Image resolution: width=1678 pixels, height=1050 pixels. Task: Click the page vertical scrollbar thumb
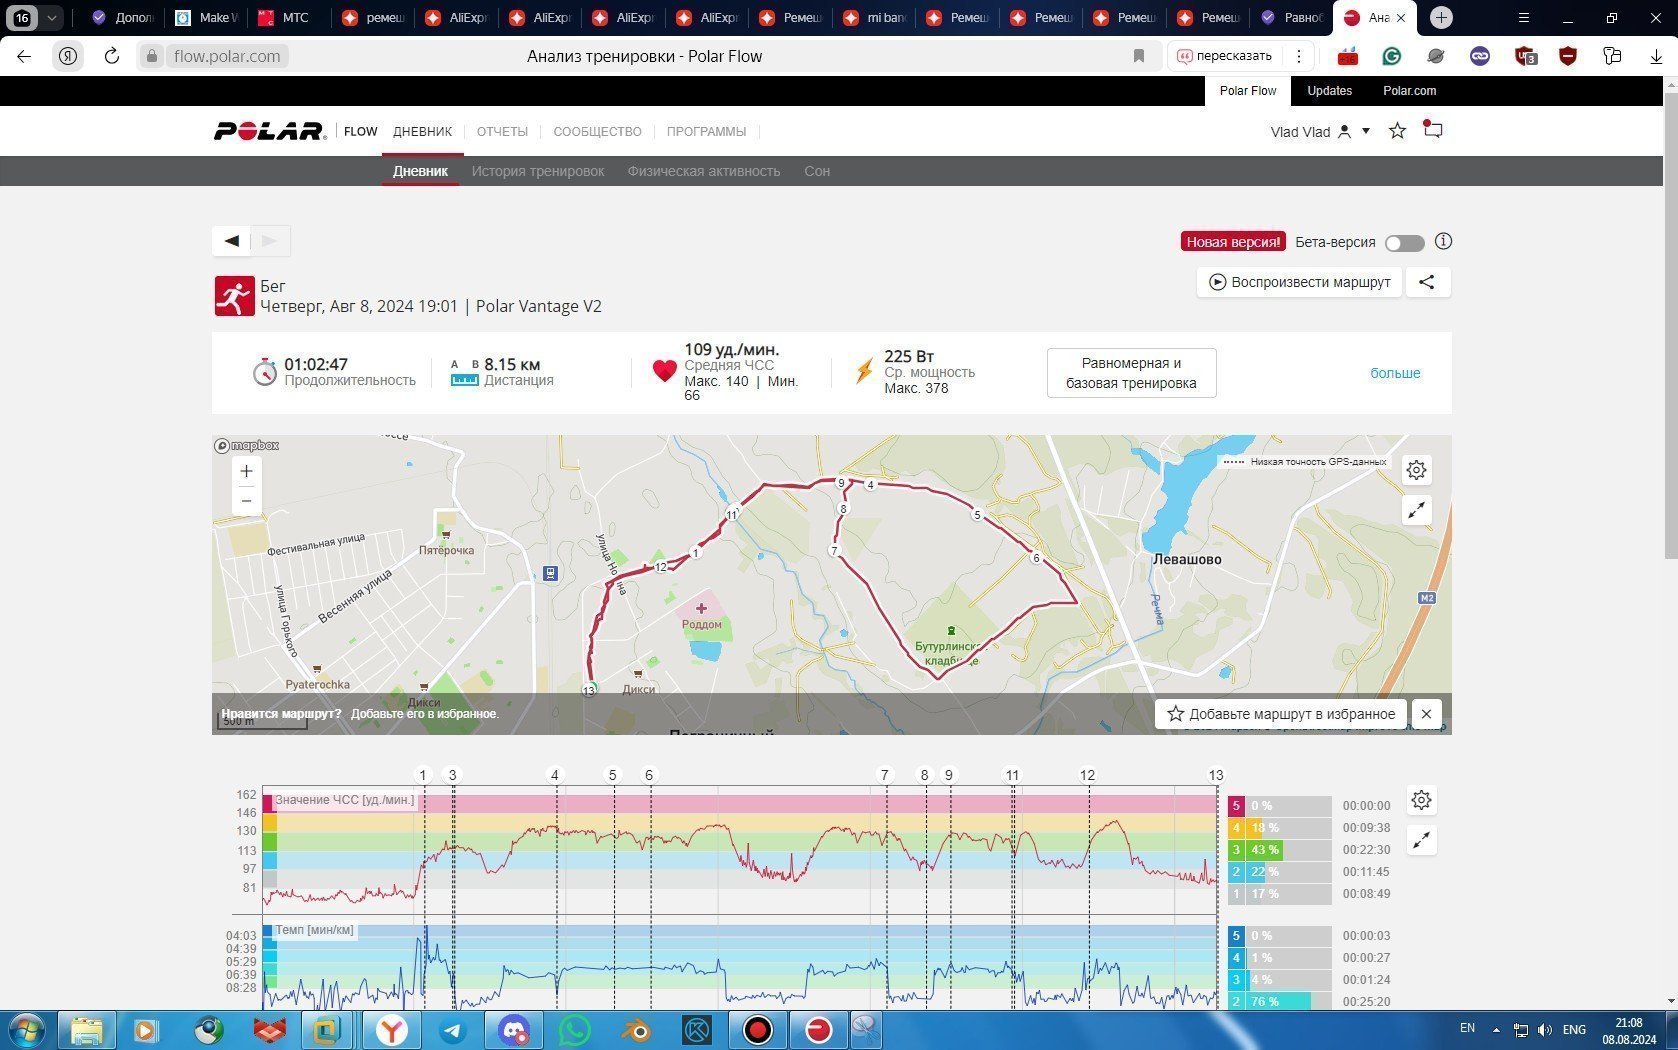coord(1670,326)
